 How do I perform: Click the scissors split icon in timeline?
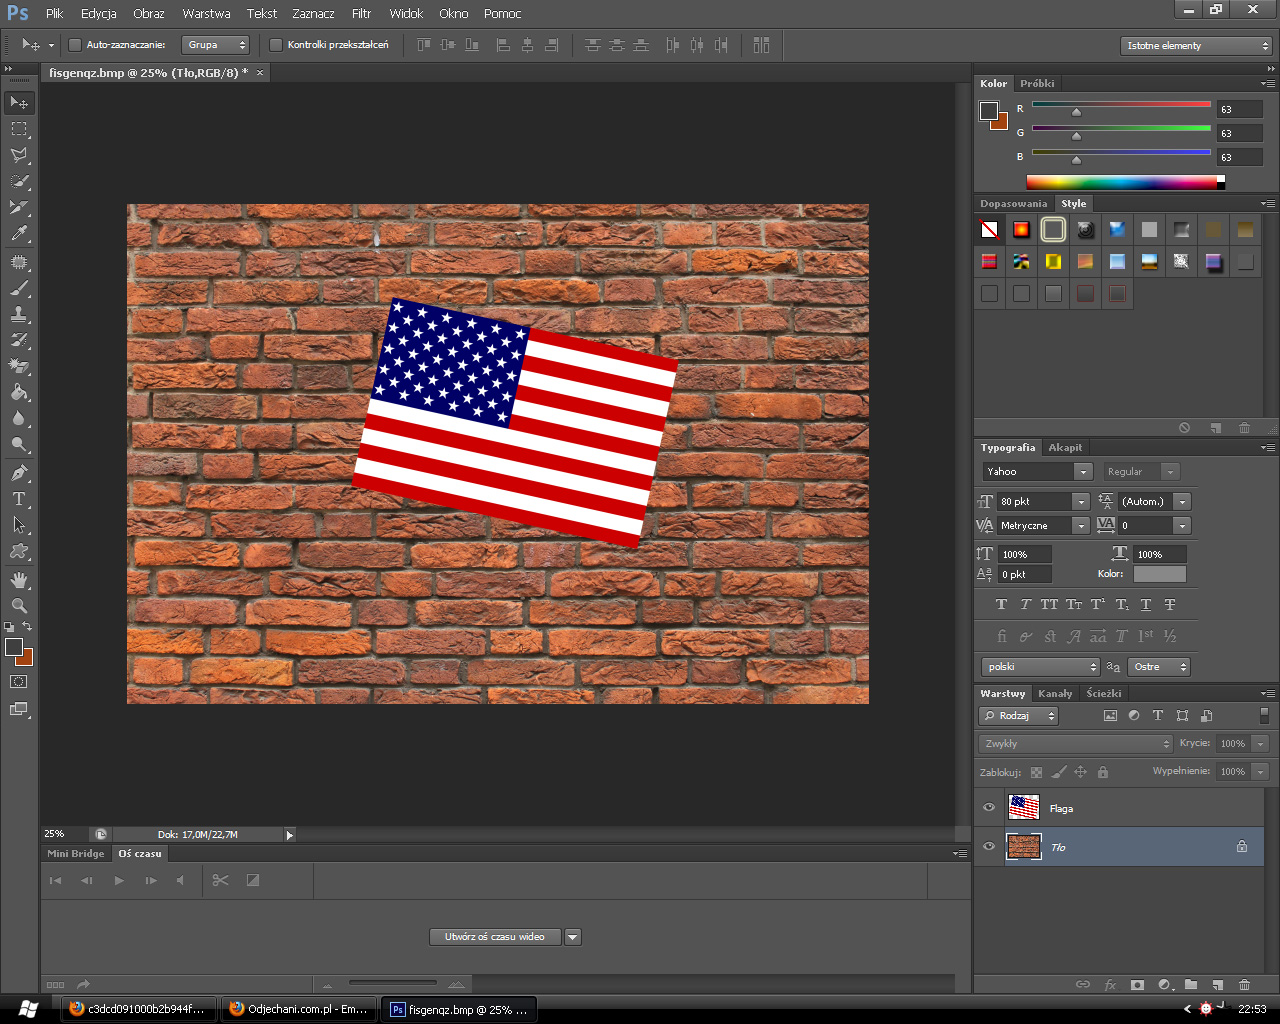pyautogui.click(x=221, y=880)
